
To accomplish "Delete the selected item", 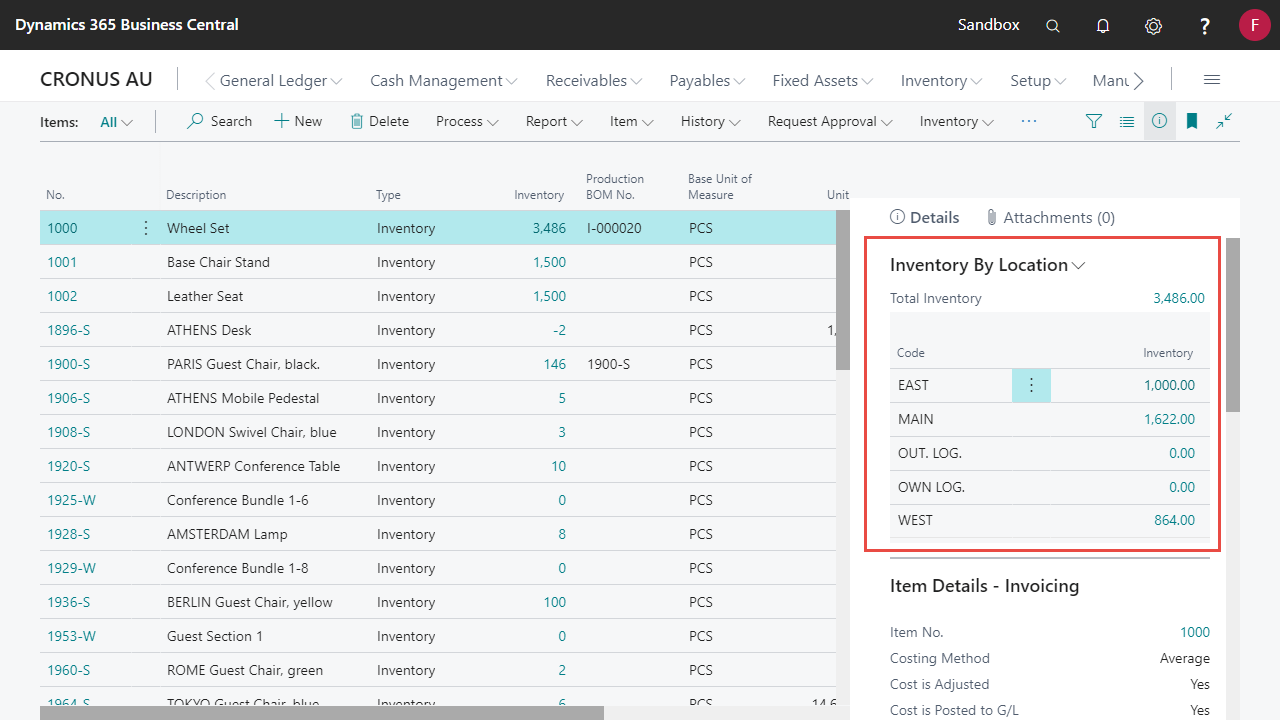I will click(x=379, y=121).
